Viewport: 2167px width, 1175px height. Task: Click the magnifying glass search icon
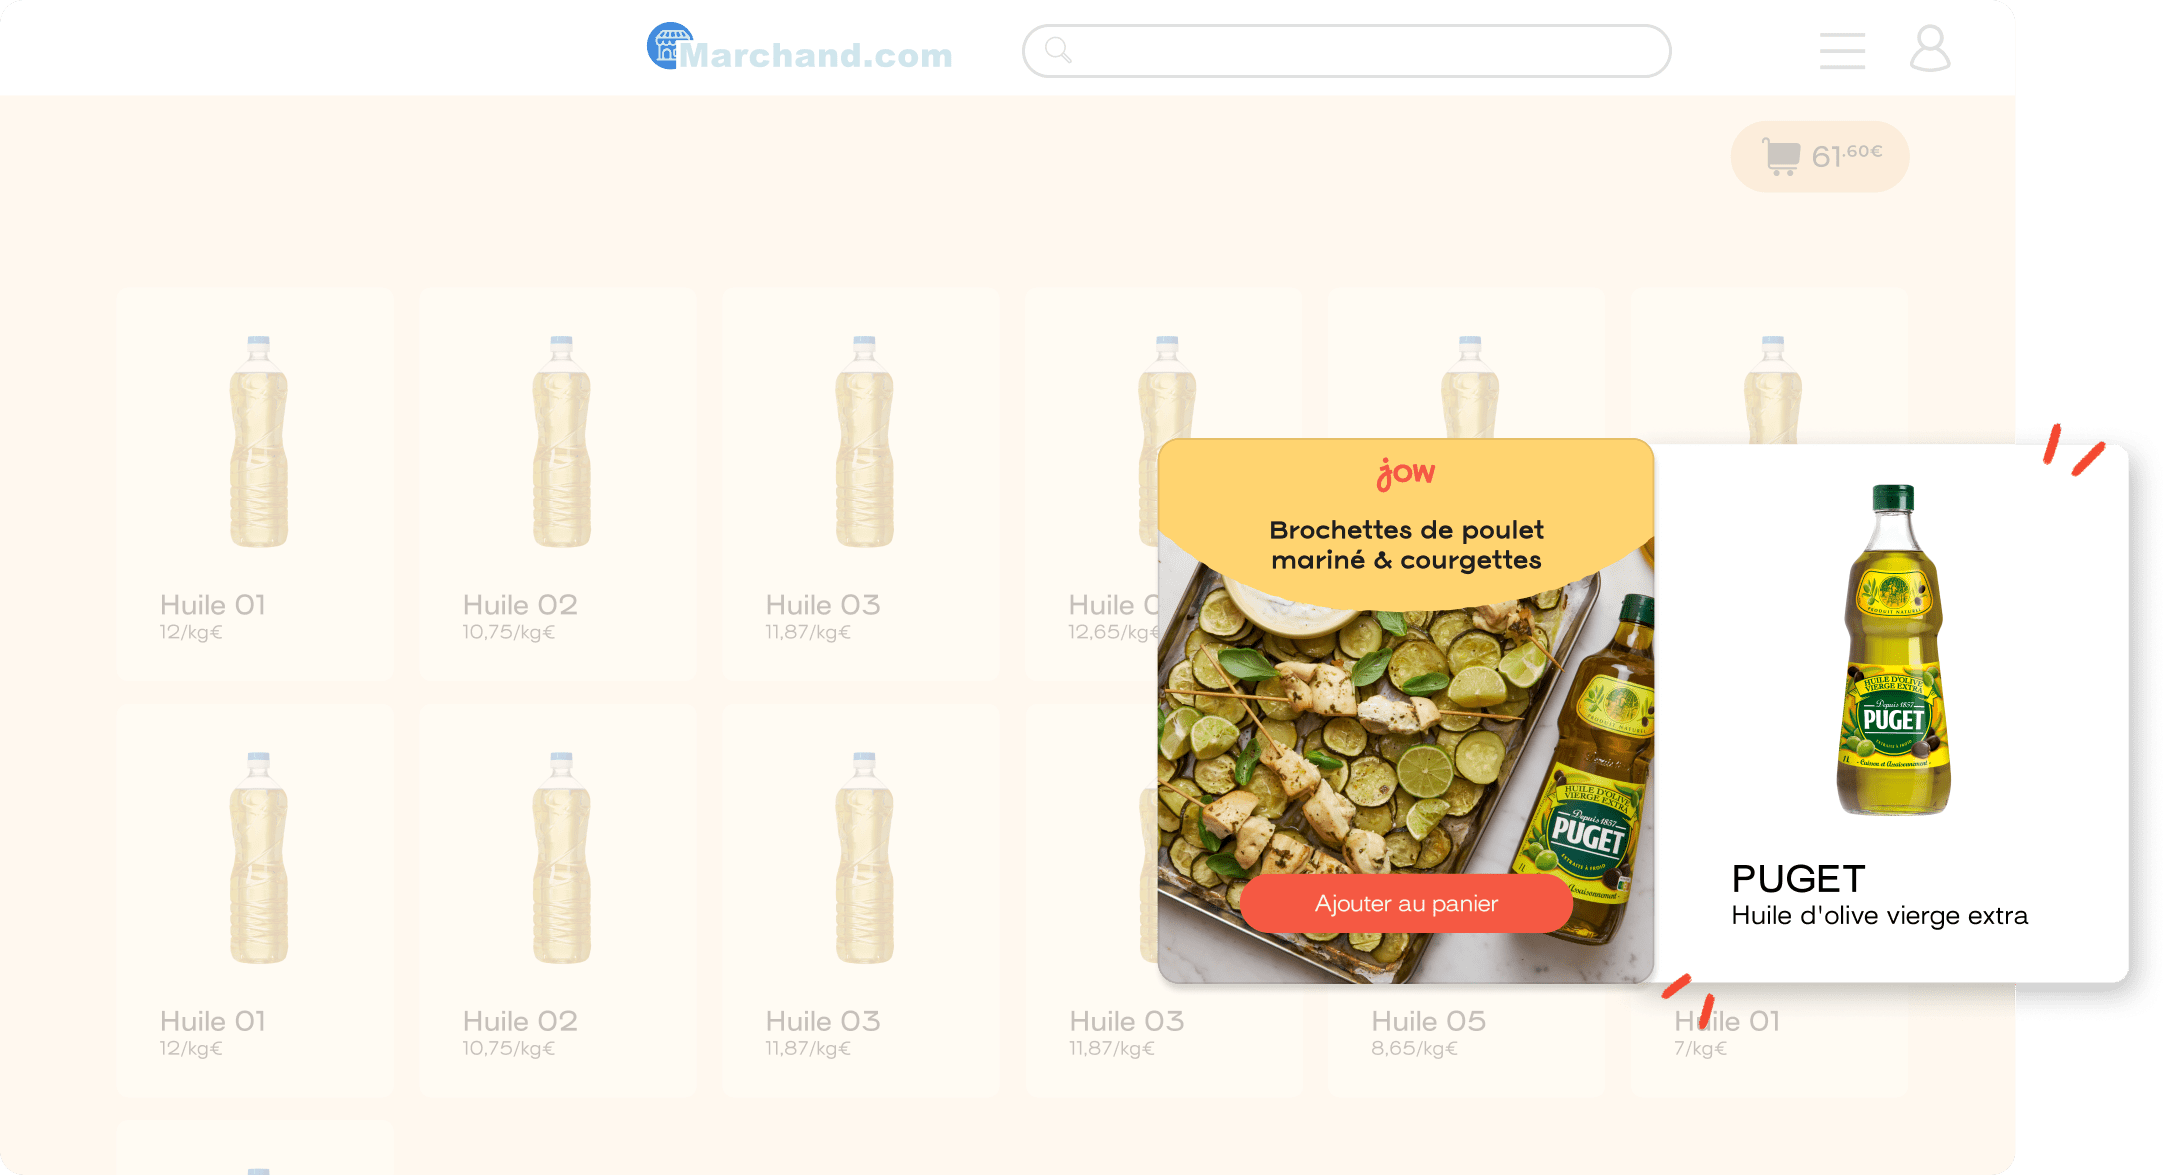[1058, 50]
